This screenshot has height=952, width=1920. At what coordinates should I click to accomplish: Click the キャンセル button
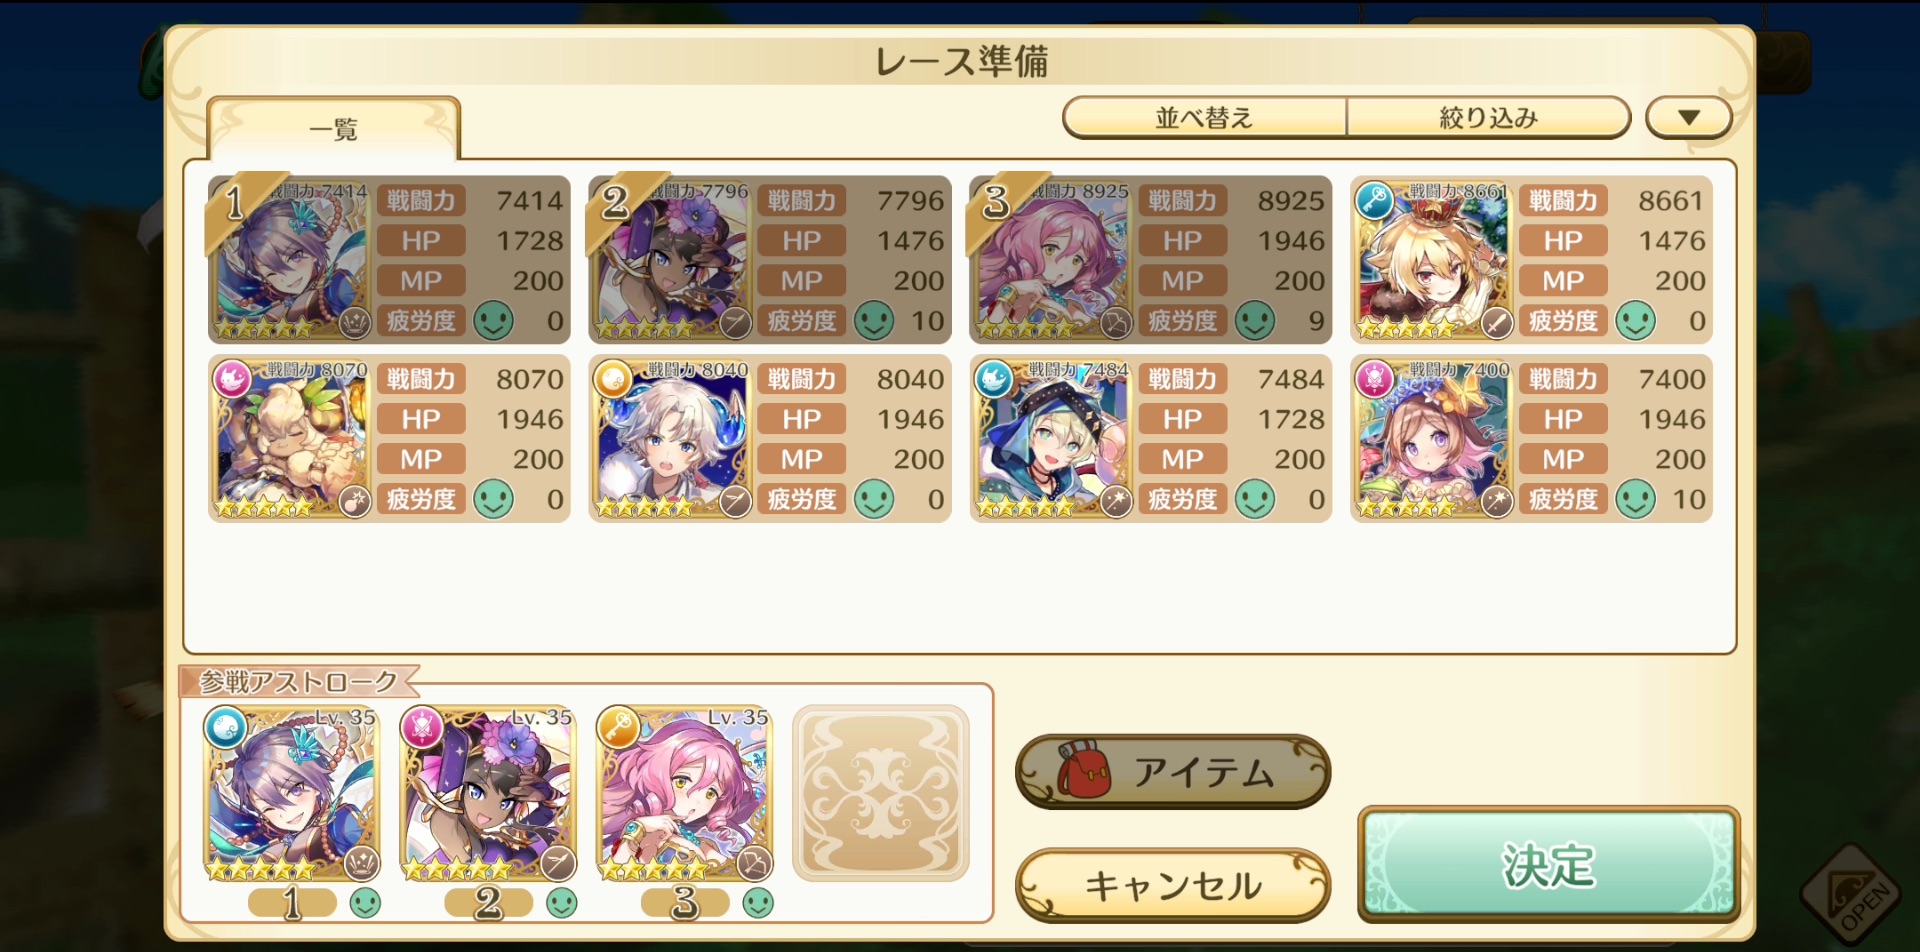tap(1173, 885)
